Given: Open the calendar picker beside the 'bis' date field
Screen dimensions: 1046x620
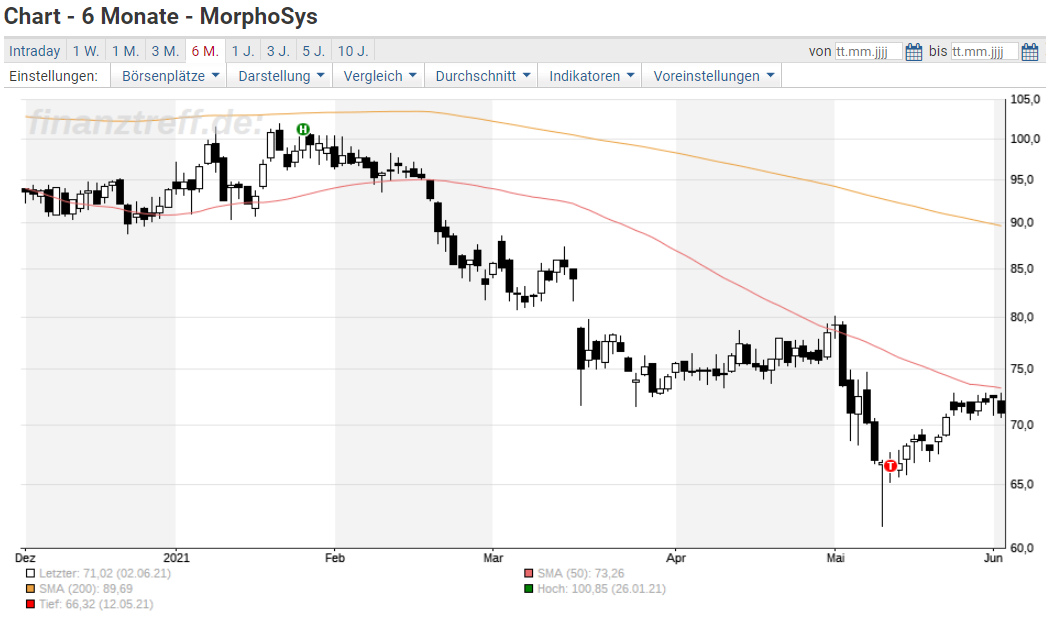Looking at the screenshot, I should (x=1030, y=51).
